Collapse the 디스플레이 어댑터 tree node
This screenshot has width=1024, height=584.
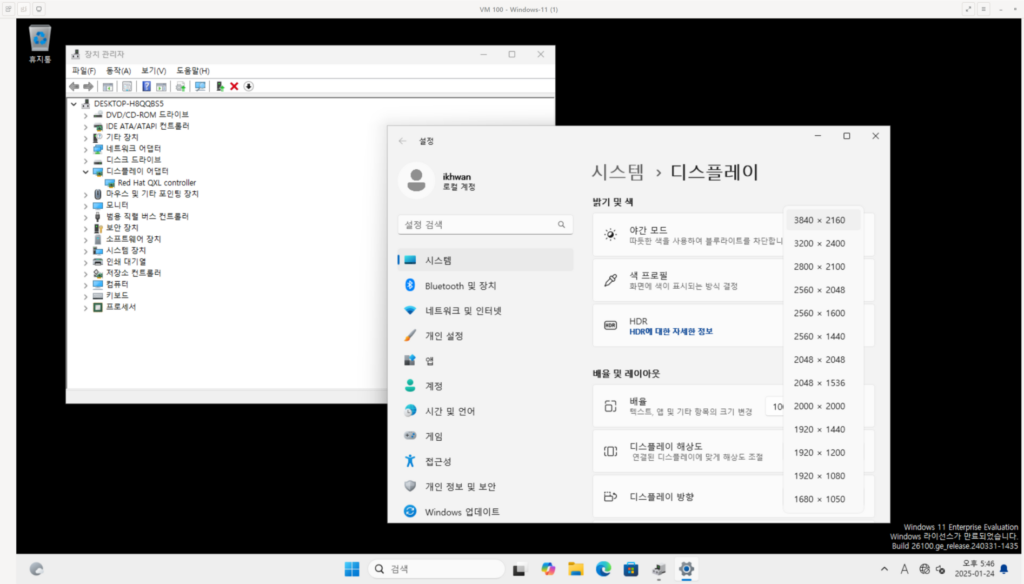(86, 172)
